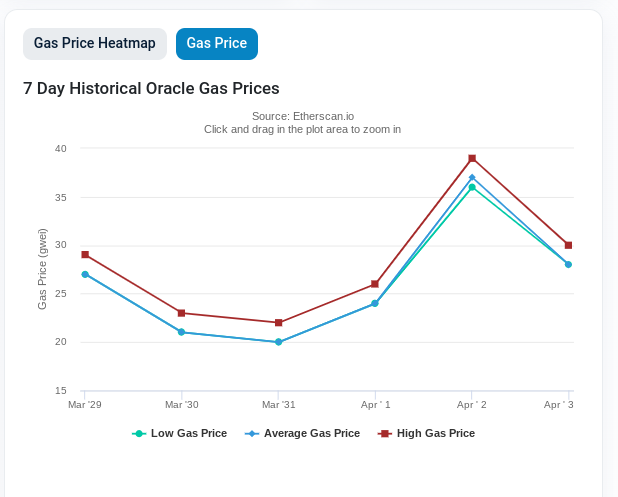Click the Source: Etherscan.io subtitle text
Image resolution: width=618 pixels, height=497 pixels.
(302, 116)
